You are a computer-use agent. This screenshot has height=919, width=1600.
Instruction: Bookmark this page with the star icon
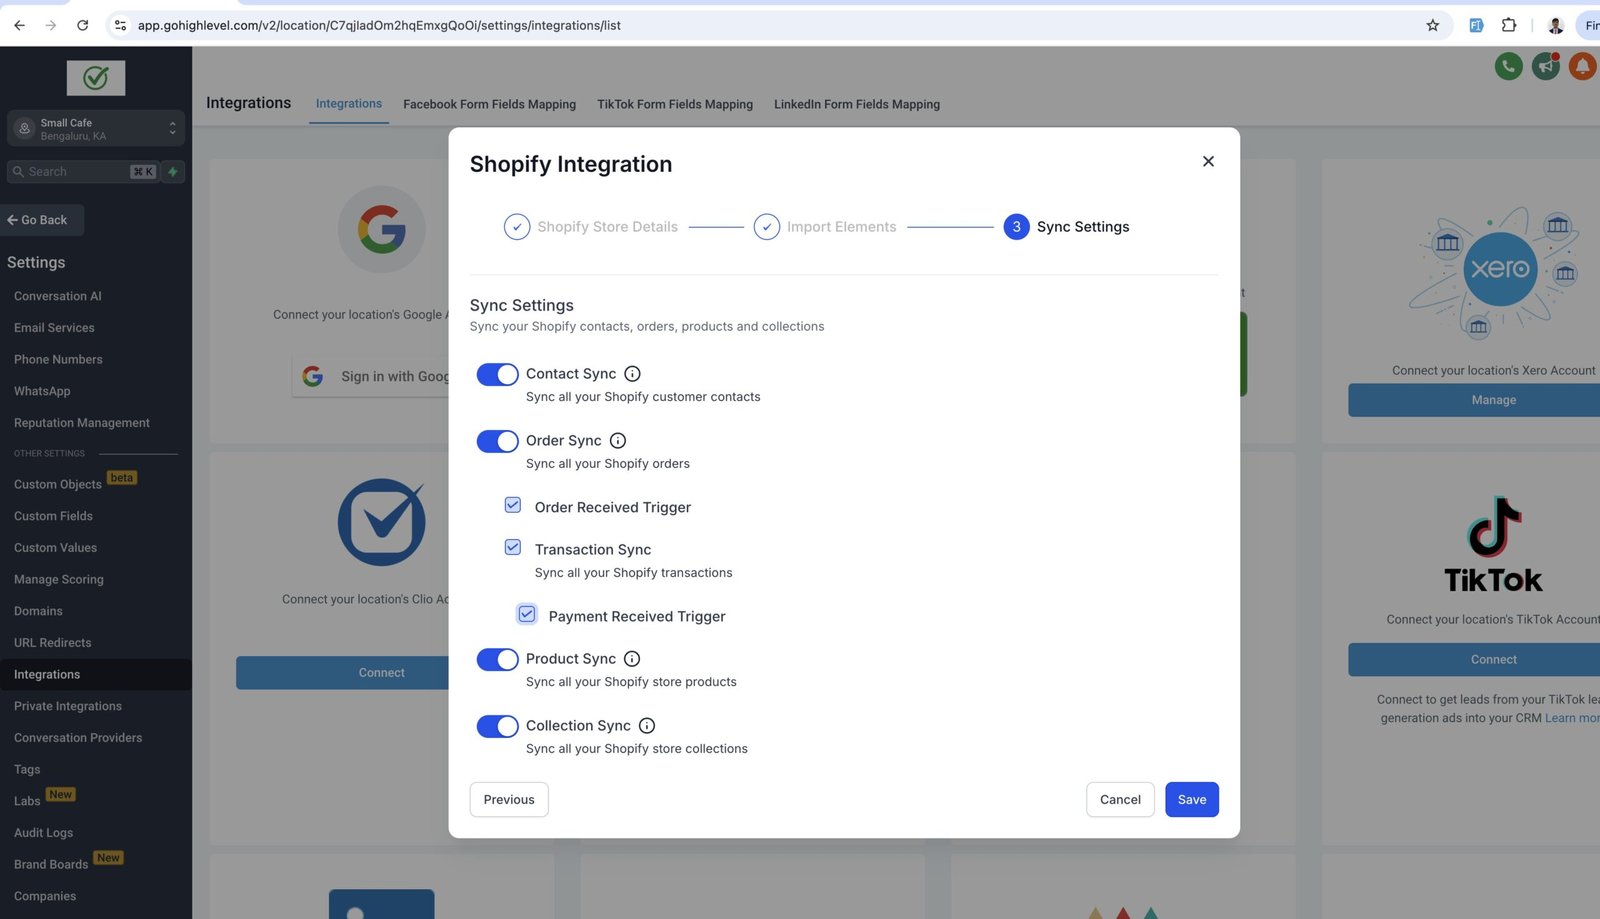[x=1432, y=25]
